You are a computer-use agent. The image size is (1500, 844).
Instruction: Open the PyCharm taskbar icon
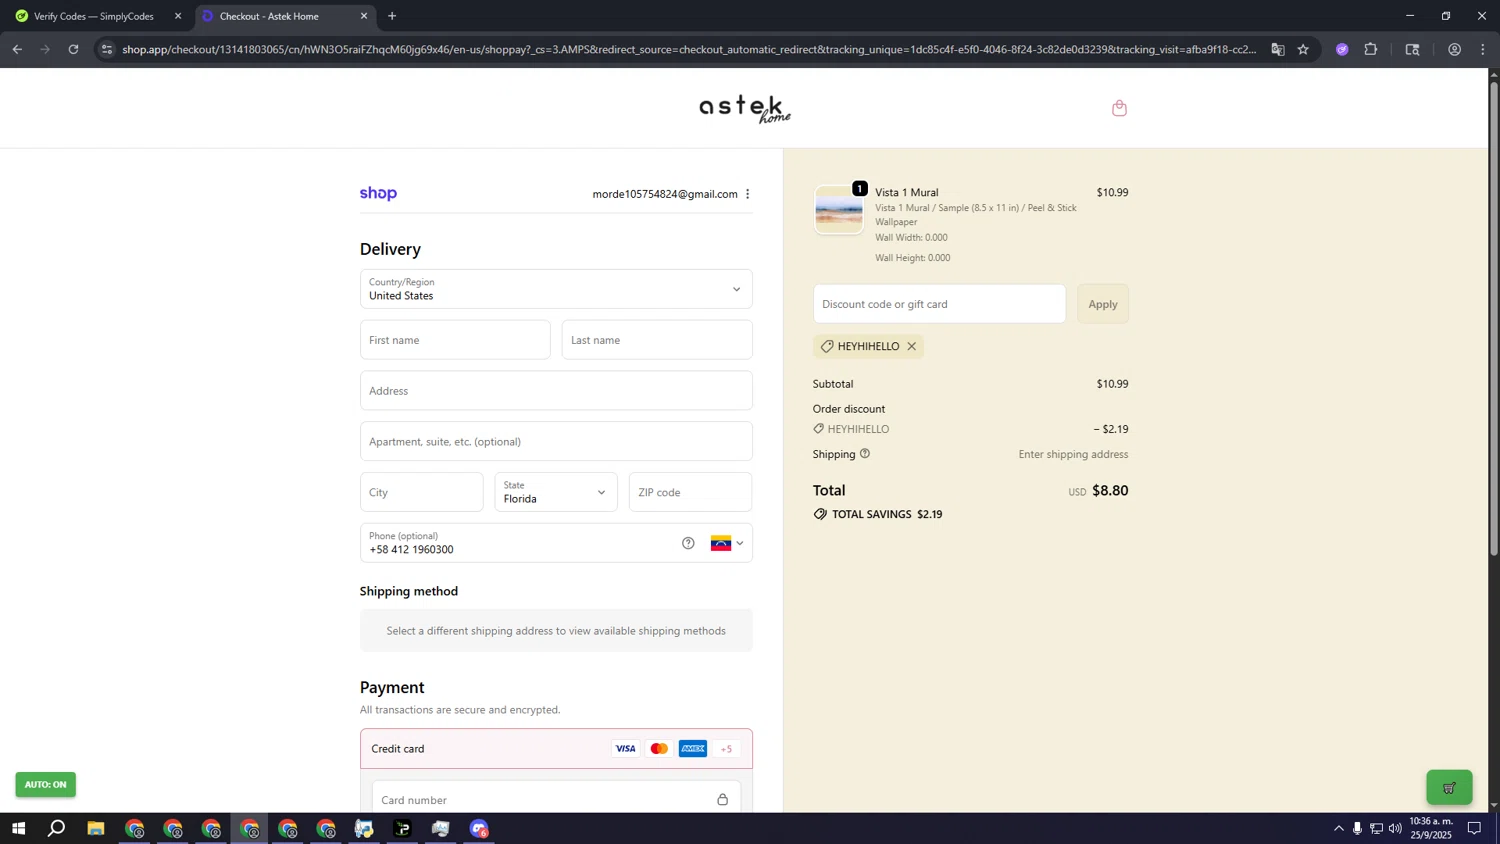(402, 829)
